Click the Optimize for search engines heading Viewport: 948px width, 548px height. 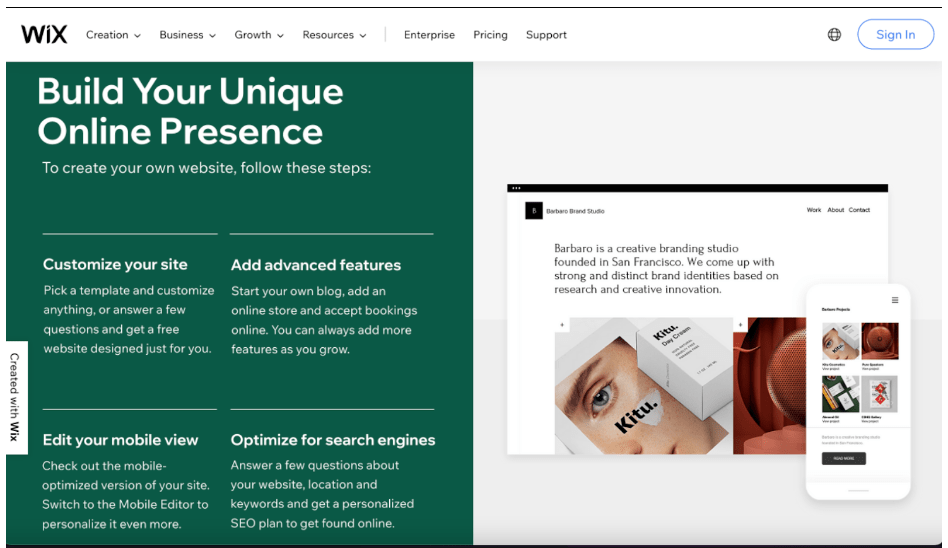tap(333, 440)
